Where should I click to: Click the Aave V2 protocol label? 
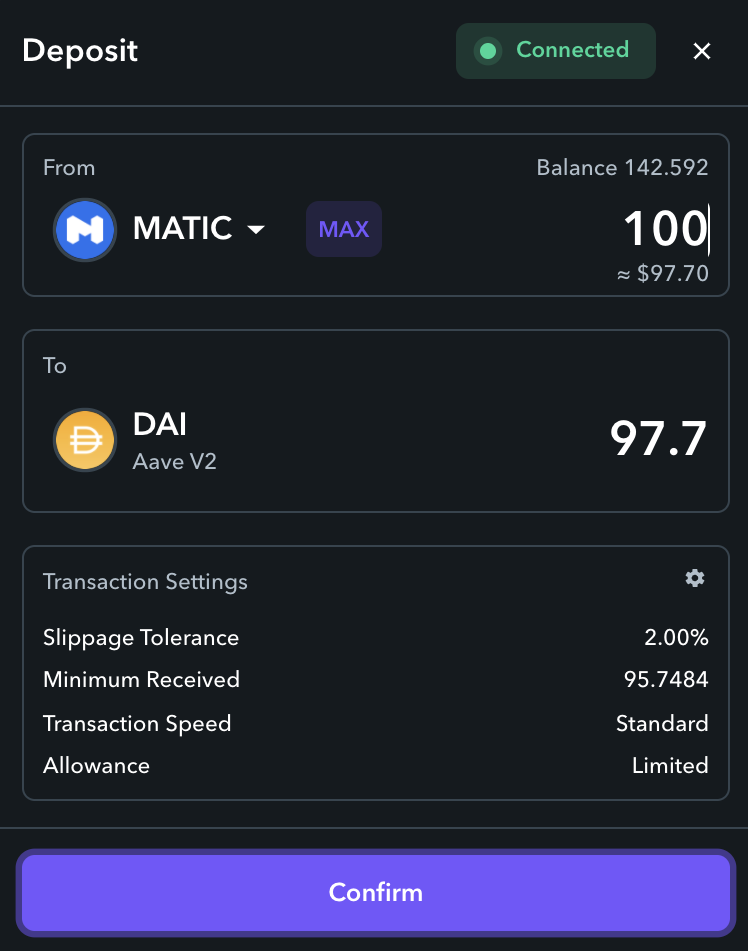tap(175, 462)
